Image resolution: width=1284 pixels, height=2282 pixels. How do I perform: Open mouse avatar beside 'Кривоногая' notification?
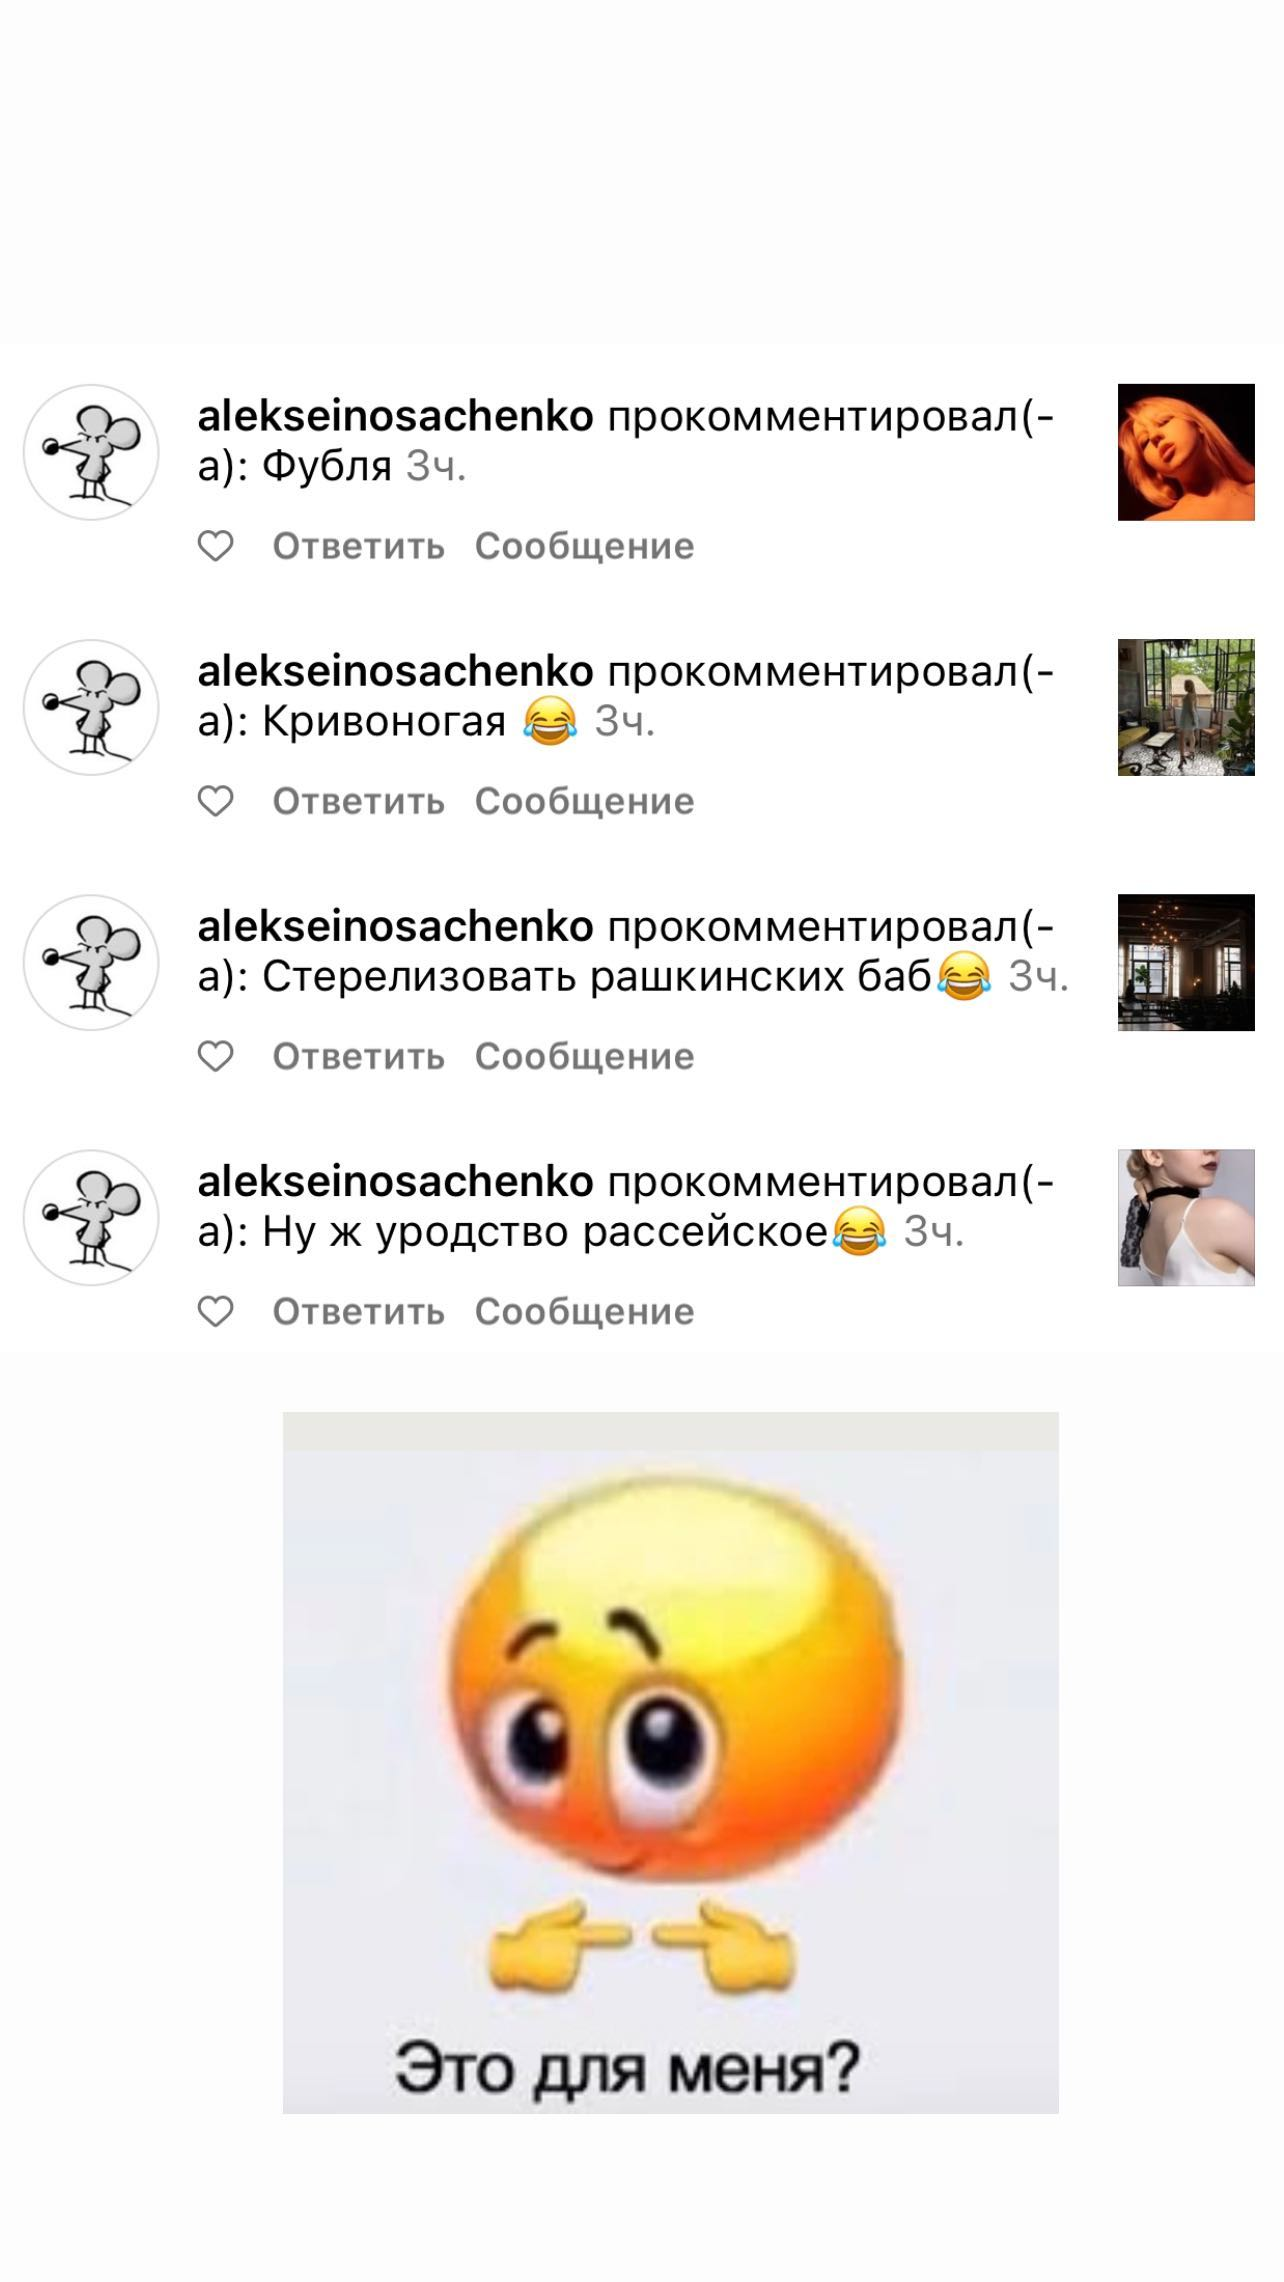[91, 707]
